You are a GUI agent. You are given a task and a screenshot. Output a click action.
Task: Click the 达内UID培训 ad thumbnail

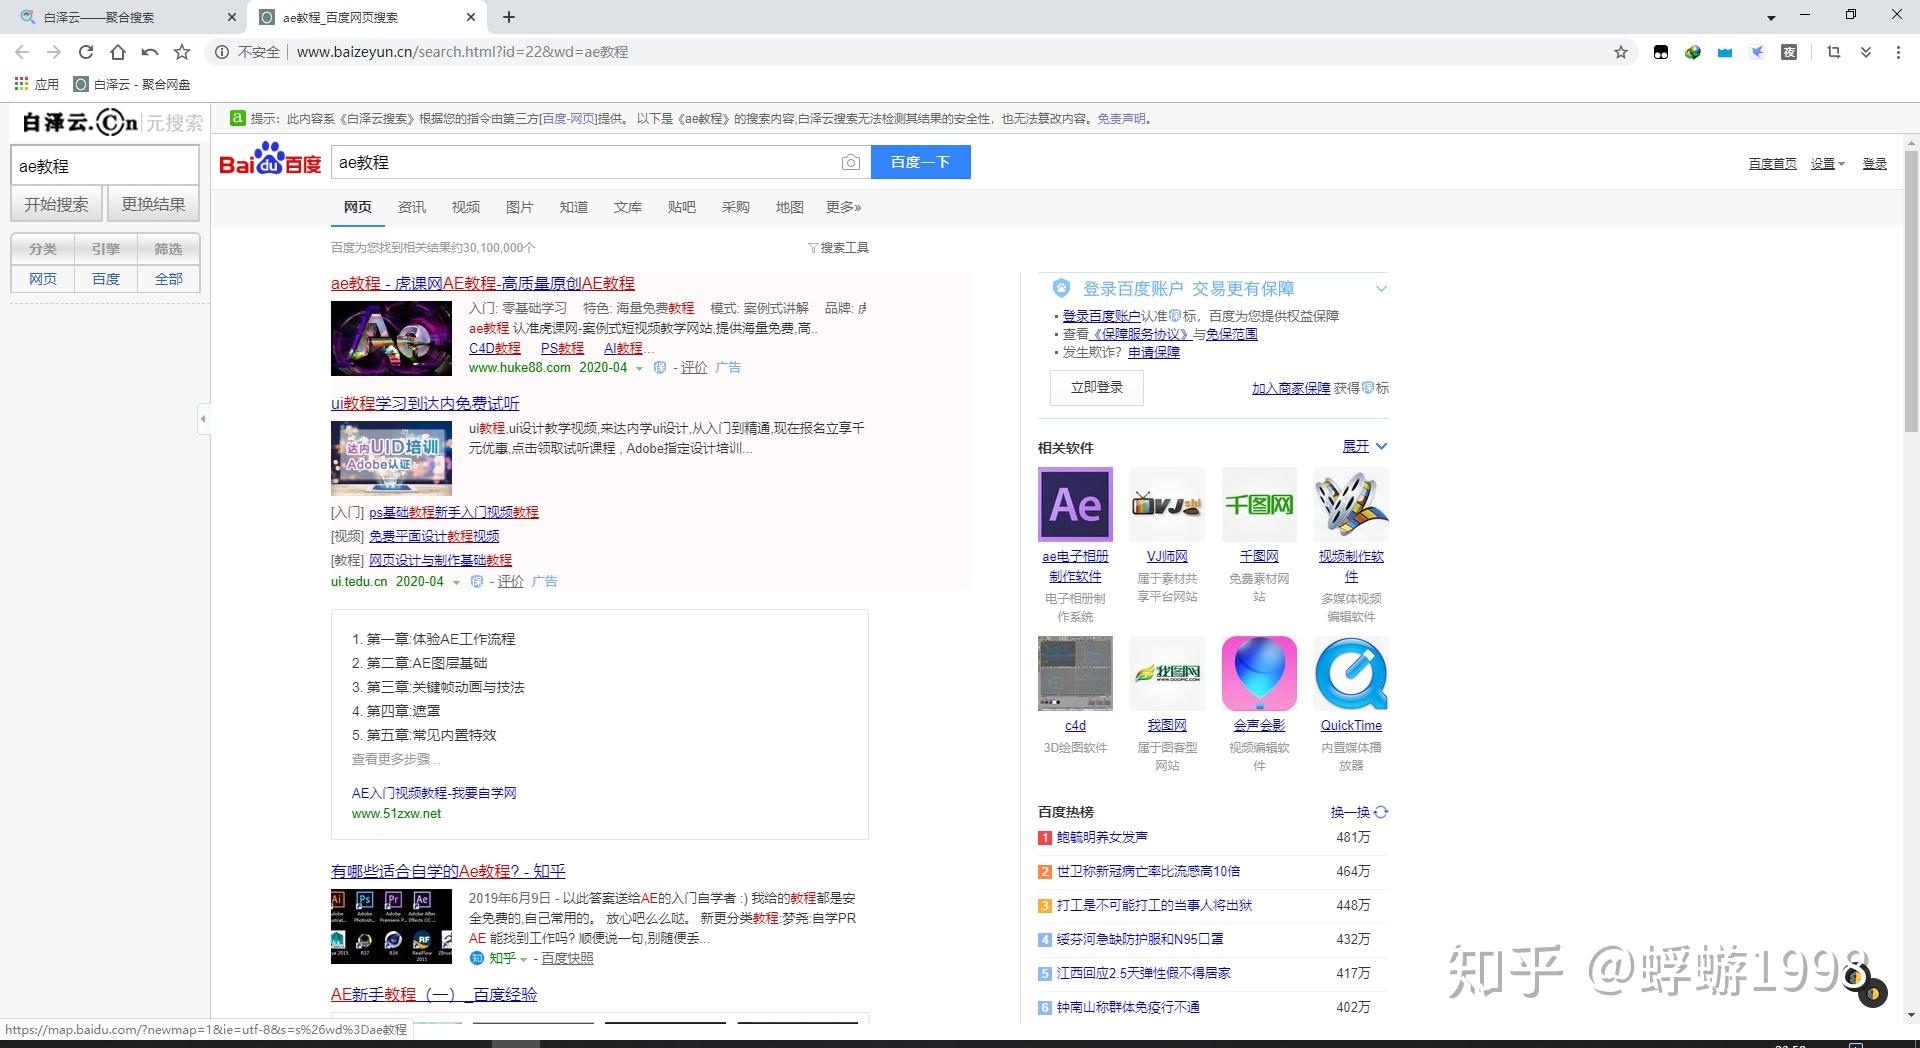click(x=391, y=458)
